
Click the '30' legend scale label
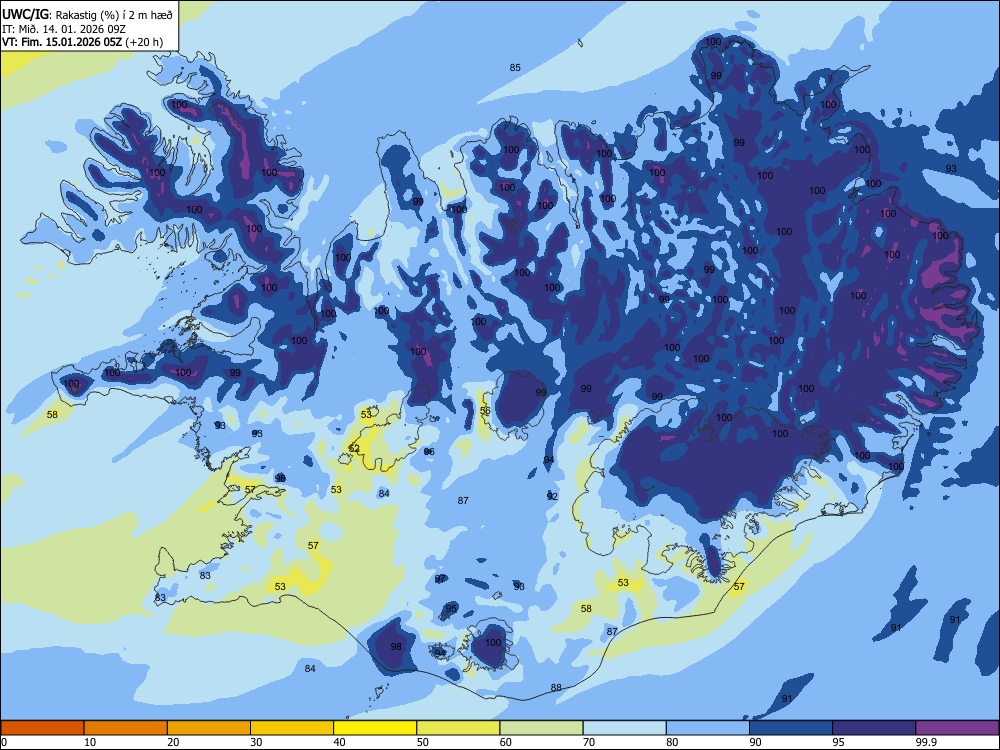coord(256,742)
